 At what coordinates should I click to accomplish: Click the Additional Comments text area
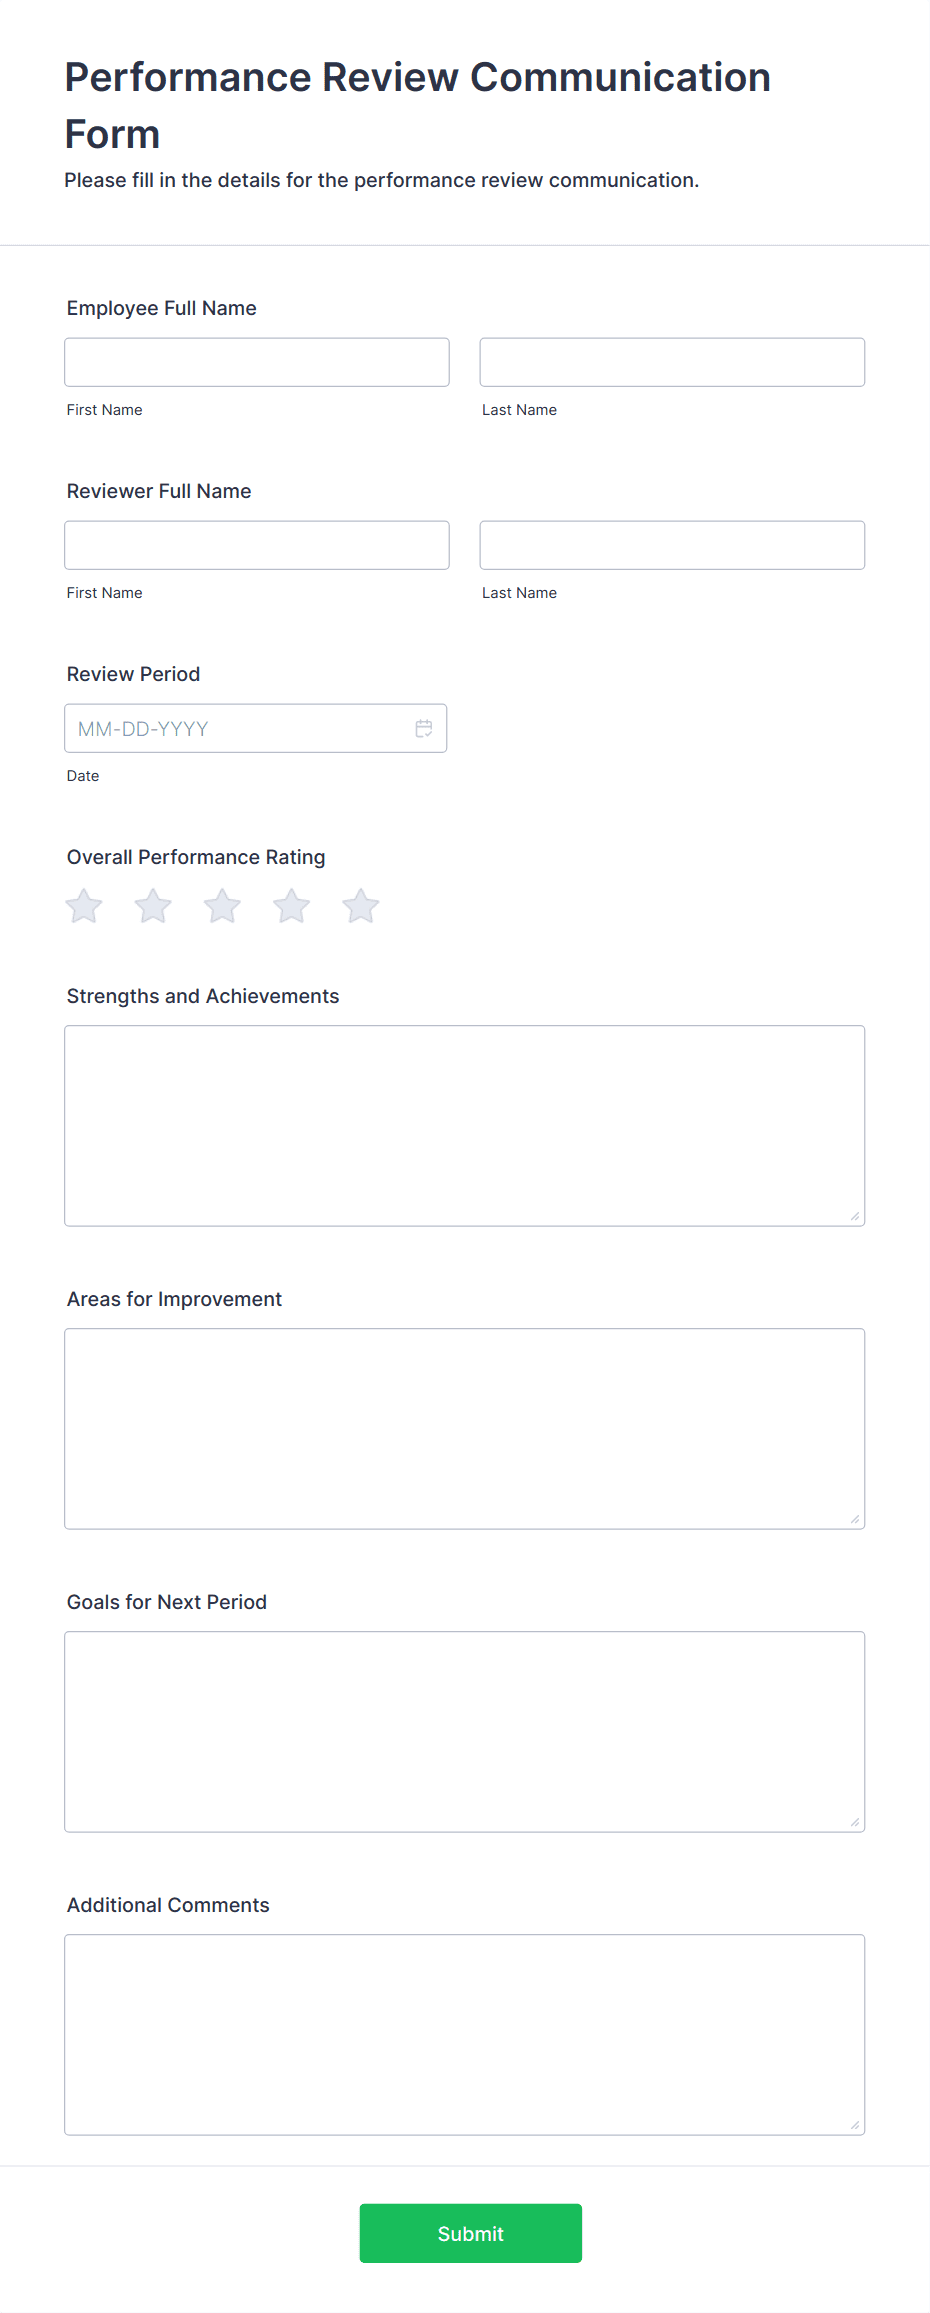click(465, 2035)
